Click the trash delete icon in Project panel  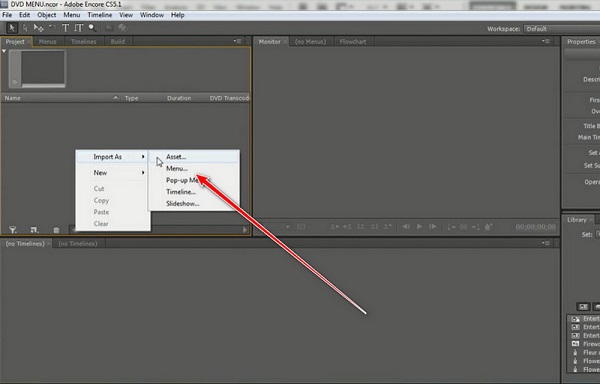tap(56, 230)
